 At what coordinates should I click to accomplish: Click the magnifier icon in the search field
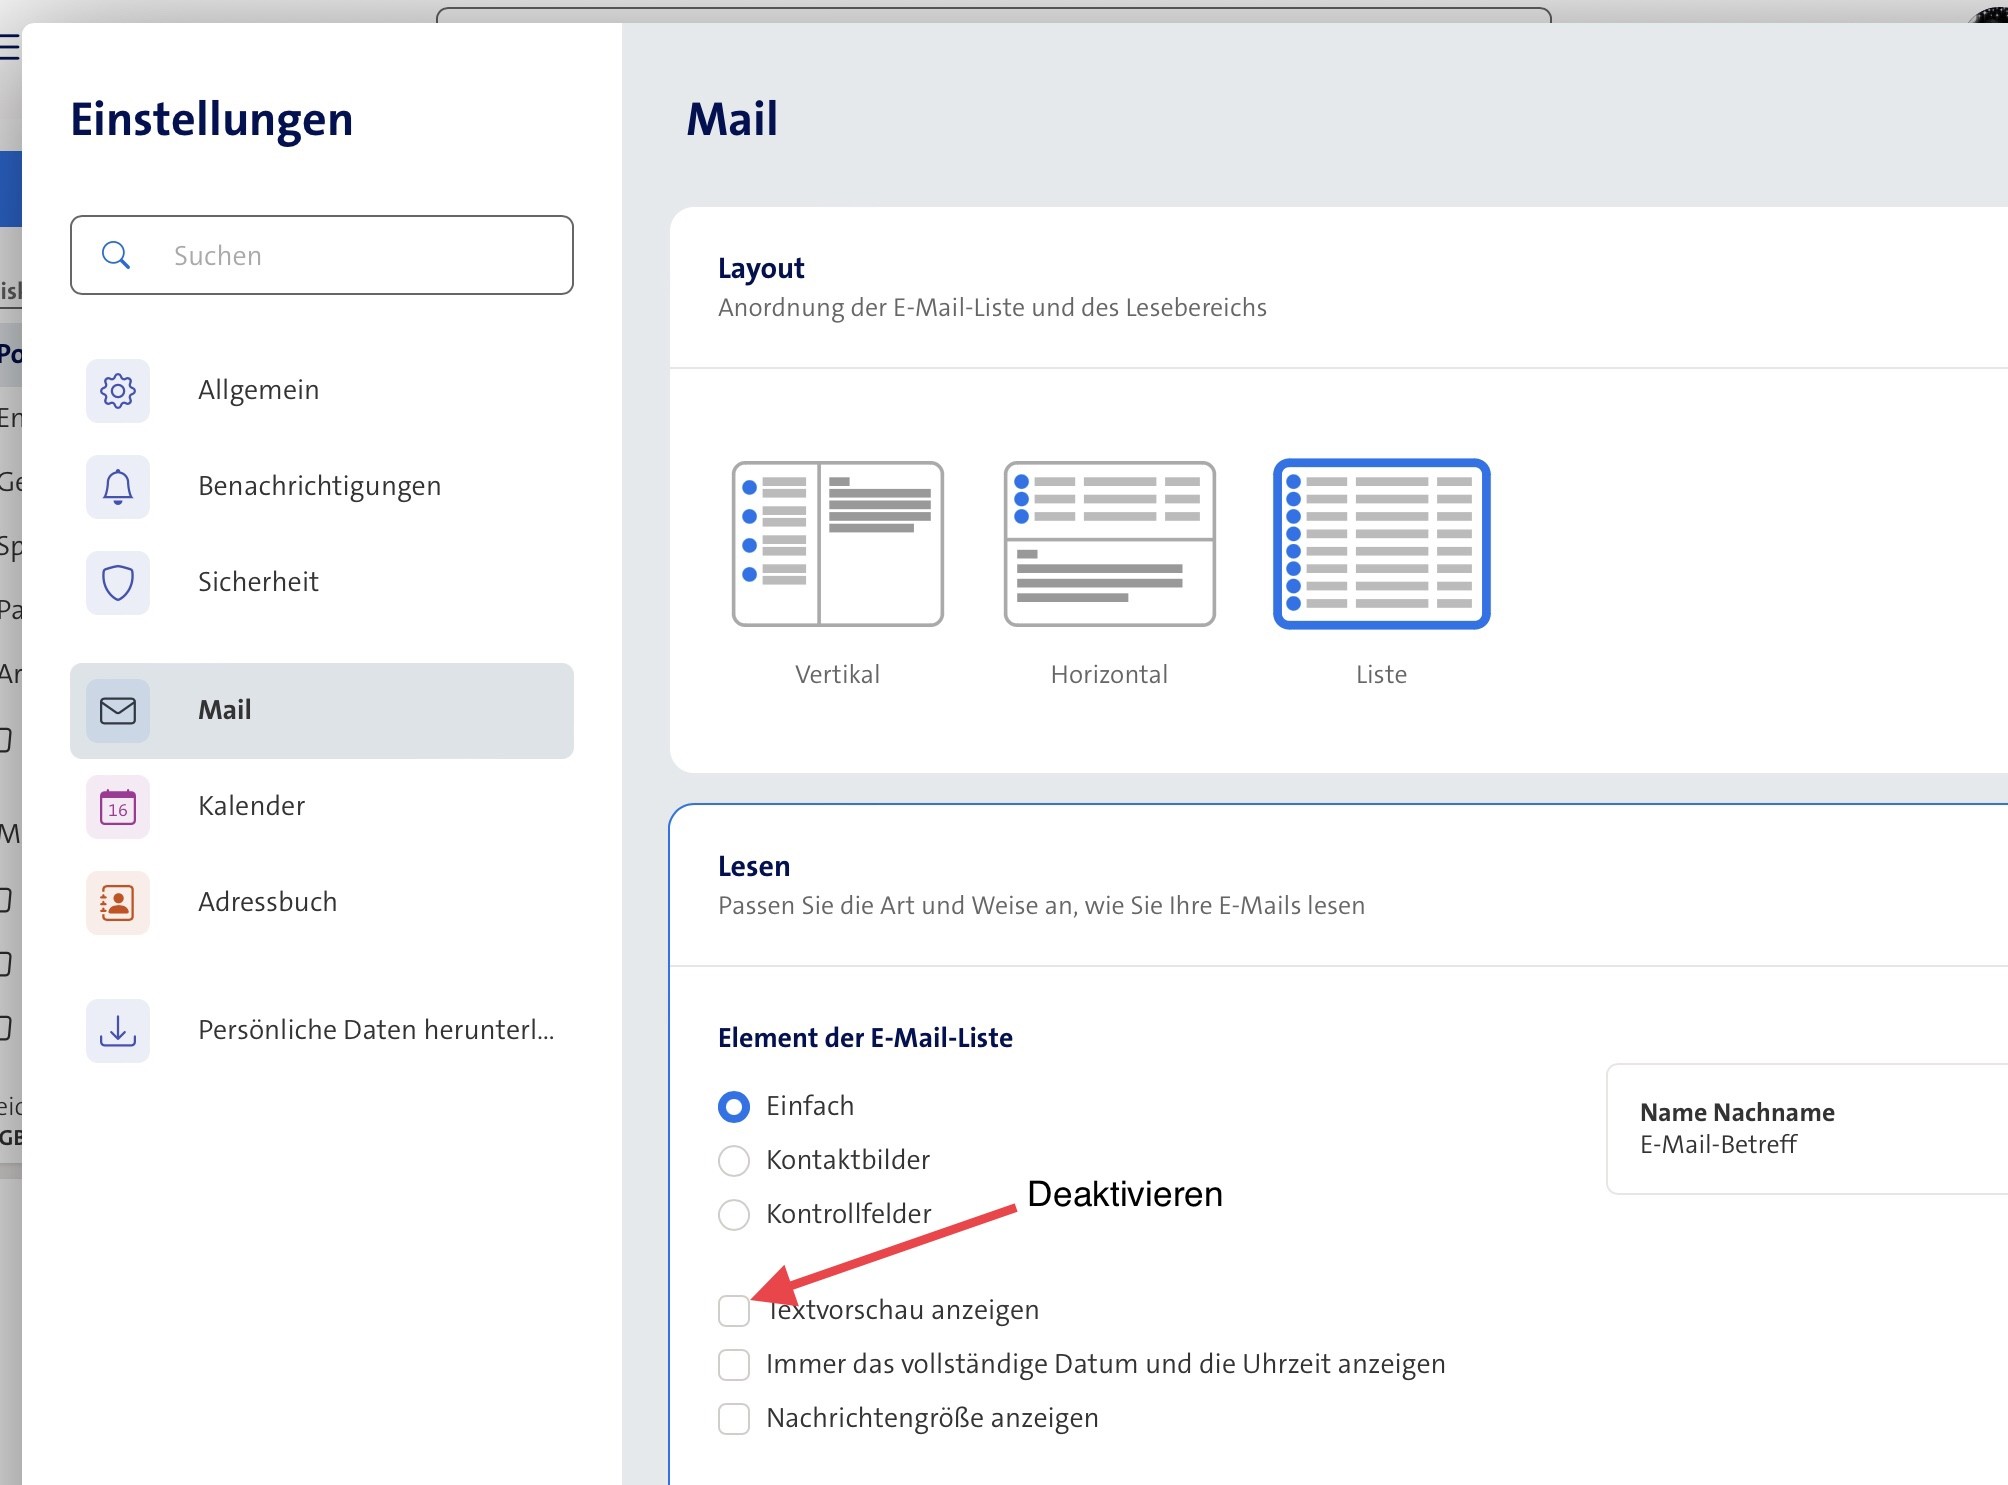pyautogui.click(x=116, y=255)
